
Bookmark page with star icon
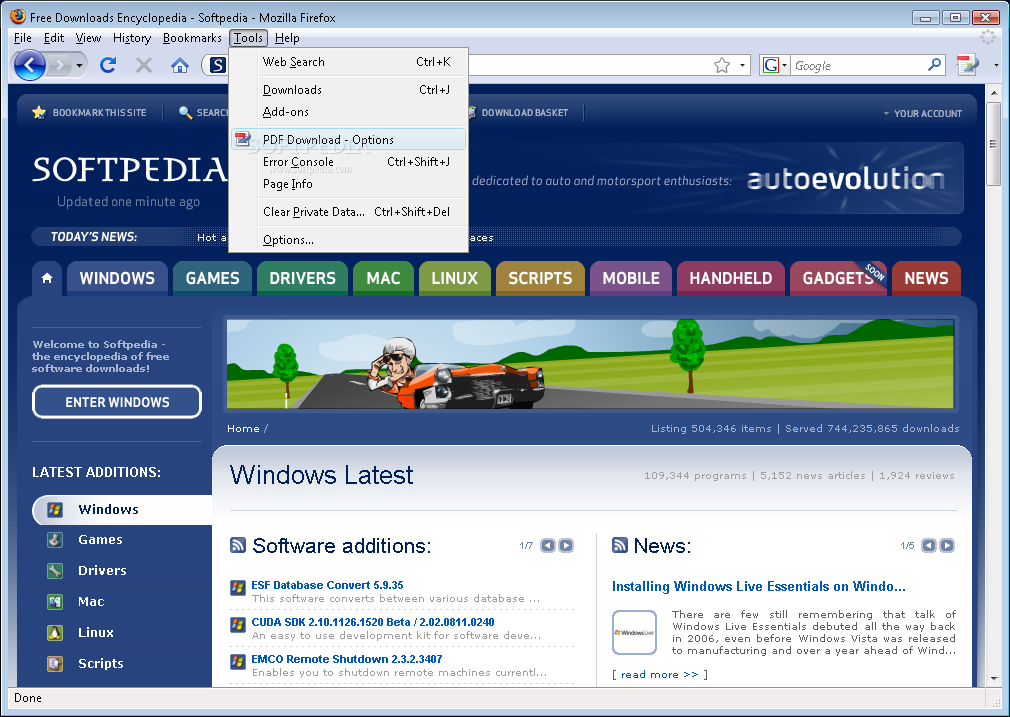722,65
